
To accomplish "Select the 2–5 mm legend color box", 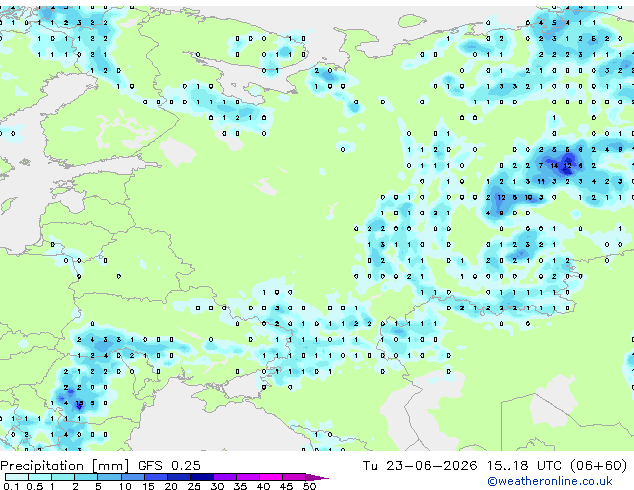I will [x=86, y=477].
